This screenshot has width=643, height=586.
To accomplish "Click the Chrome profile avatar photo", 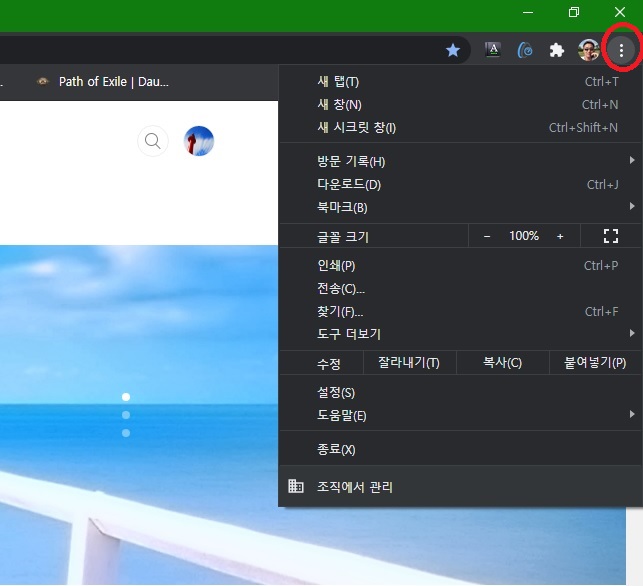I will pos(588,50).
